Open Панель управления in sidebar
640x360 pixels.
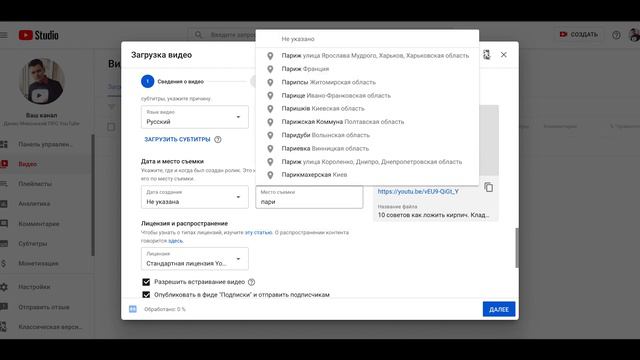pyautogui.click(x=46, y=144)
